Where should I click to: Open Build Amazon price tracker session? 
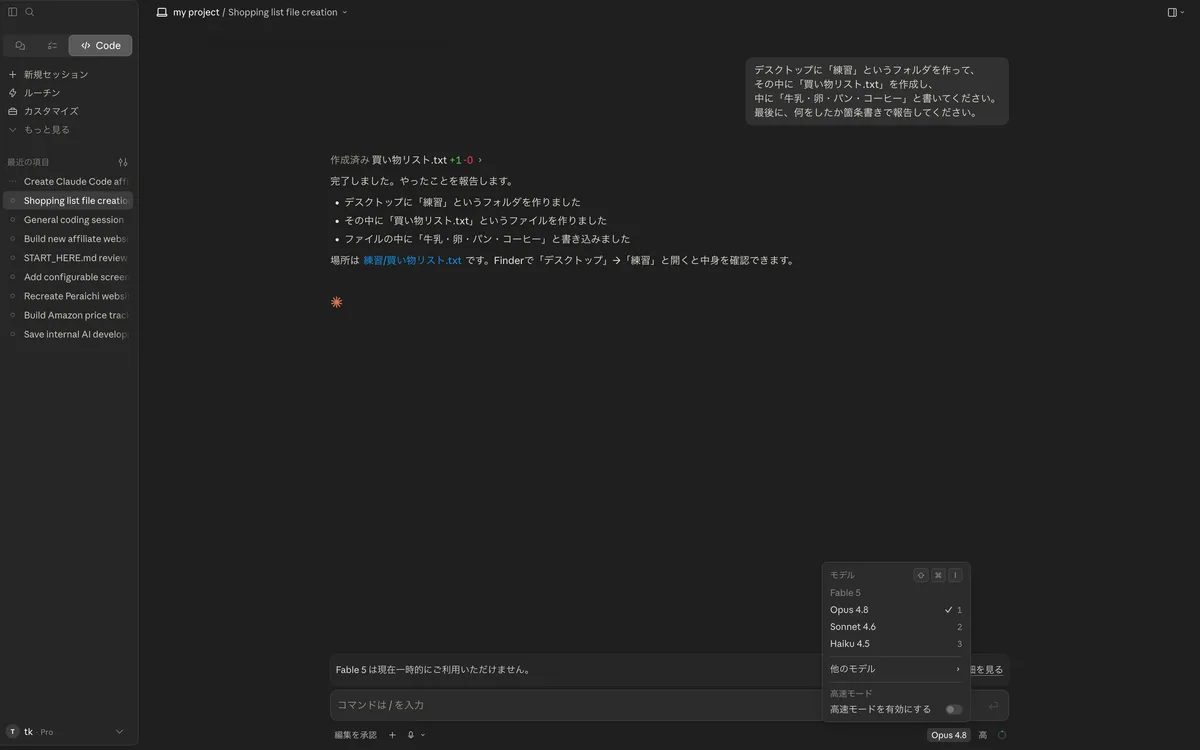coord(68,315)
